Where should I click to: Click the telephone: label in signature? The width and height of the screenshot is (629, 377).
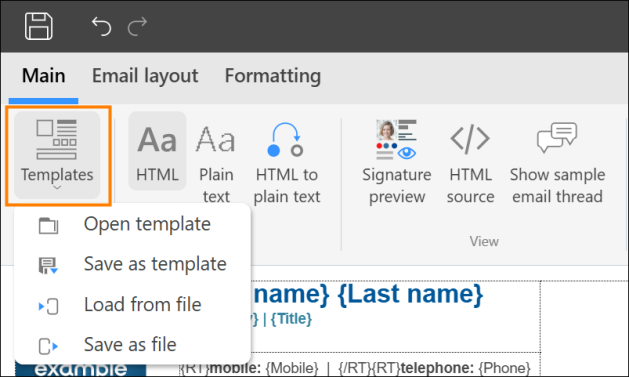click(438, 368)
